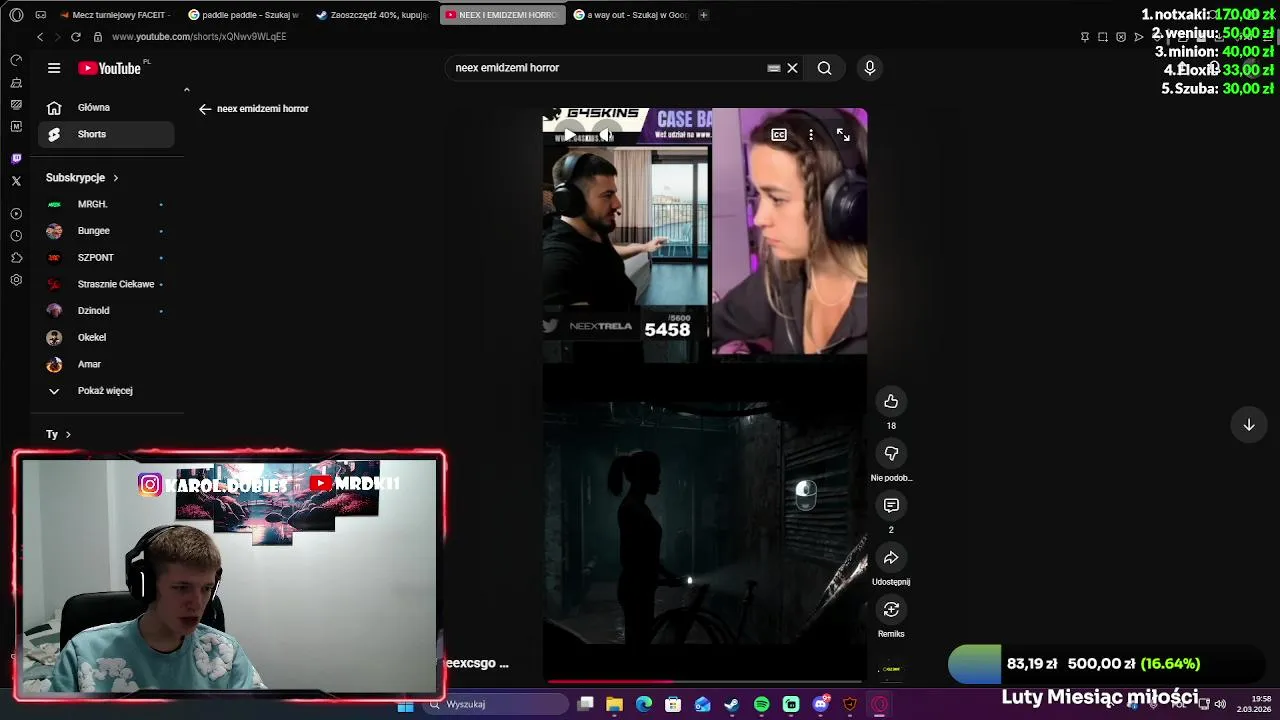Click the taskbar Wyszukaj search box
The width and height of the screenshot is (1280, 720).
pyautogui.click(x=496, y=705)
